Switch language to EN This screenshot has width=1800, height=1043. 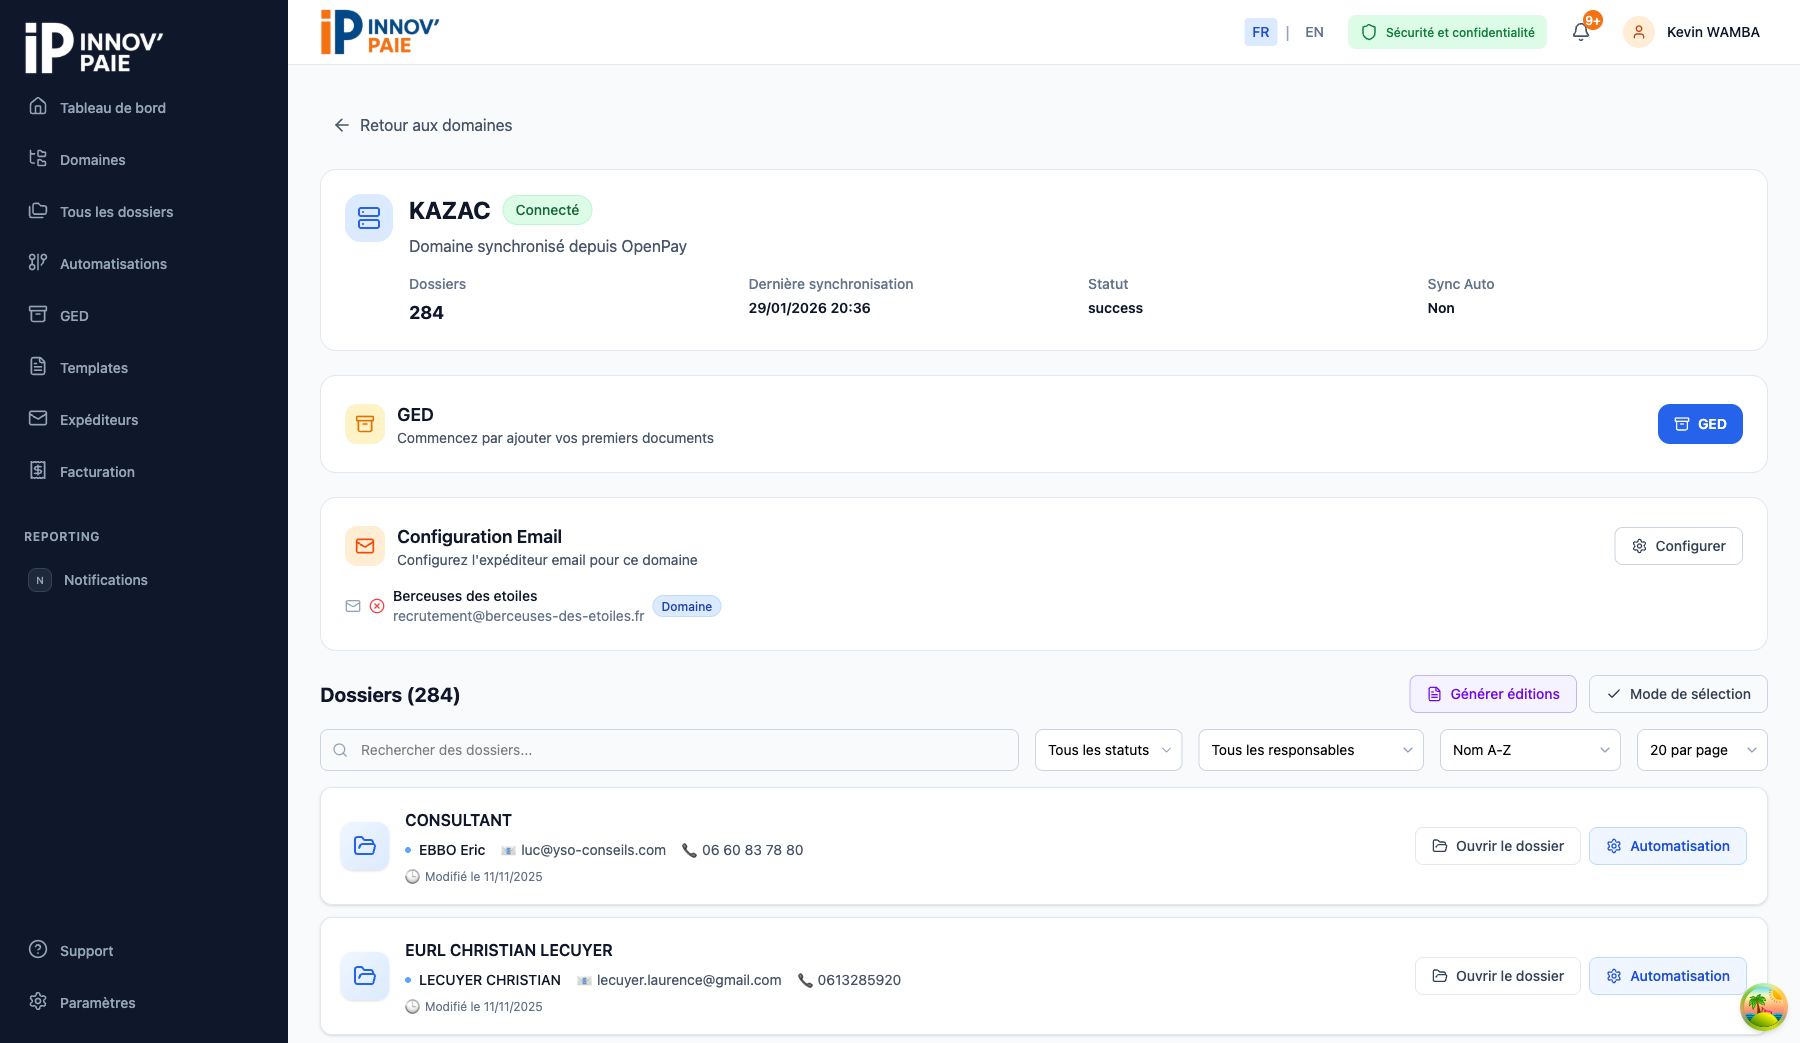pyautogui.click(x=1314, y=32)
